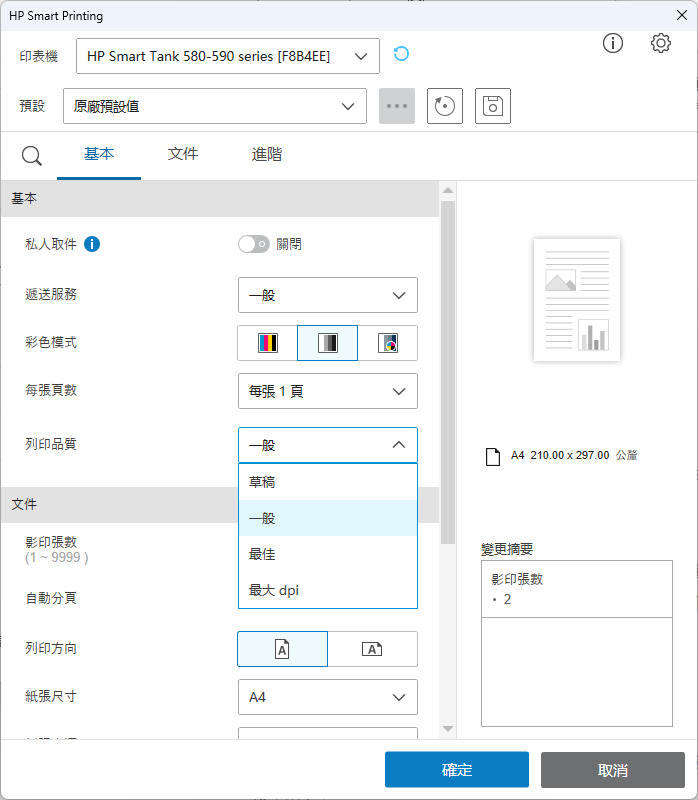Click the page preview thumbnail
698x800 pixels.
(577, 300)
